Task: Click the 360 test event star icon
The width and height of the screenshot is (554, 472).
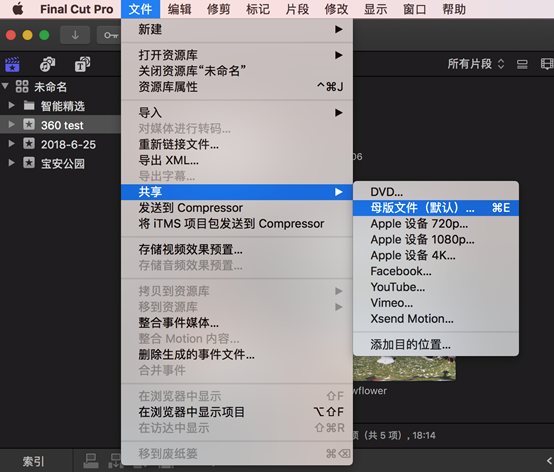Action: click(x=29, y=124)
